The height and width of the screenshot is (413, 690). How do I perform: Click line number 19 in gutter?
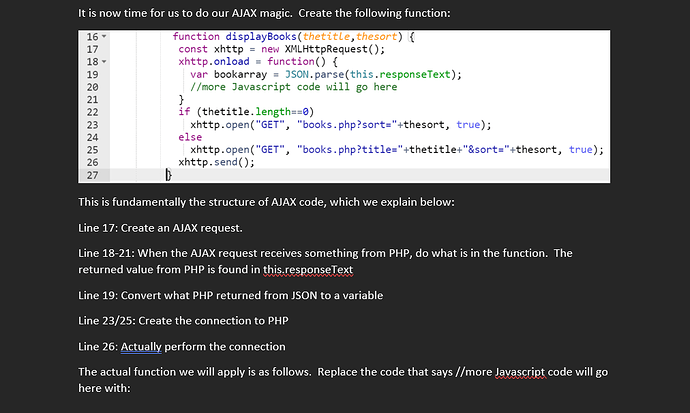(92, 74)
